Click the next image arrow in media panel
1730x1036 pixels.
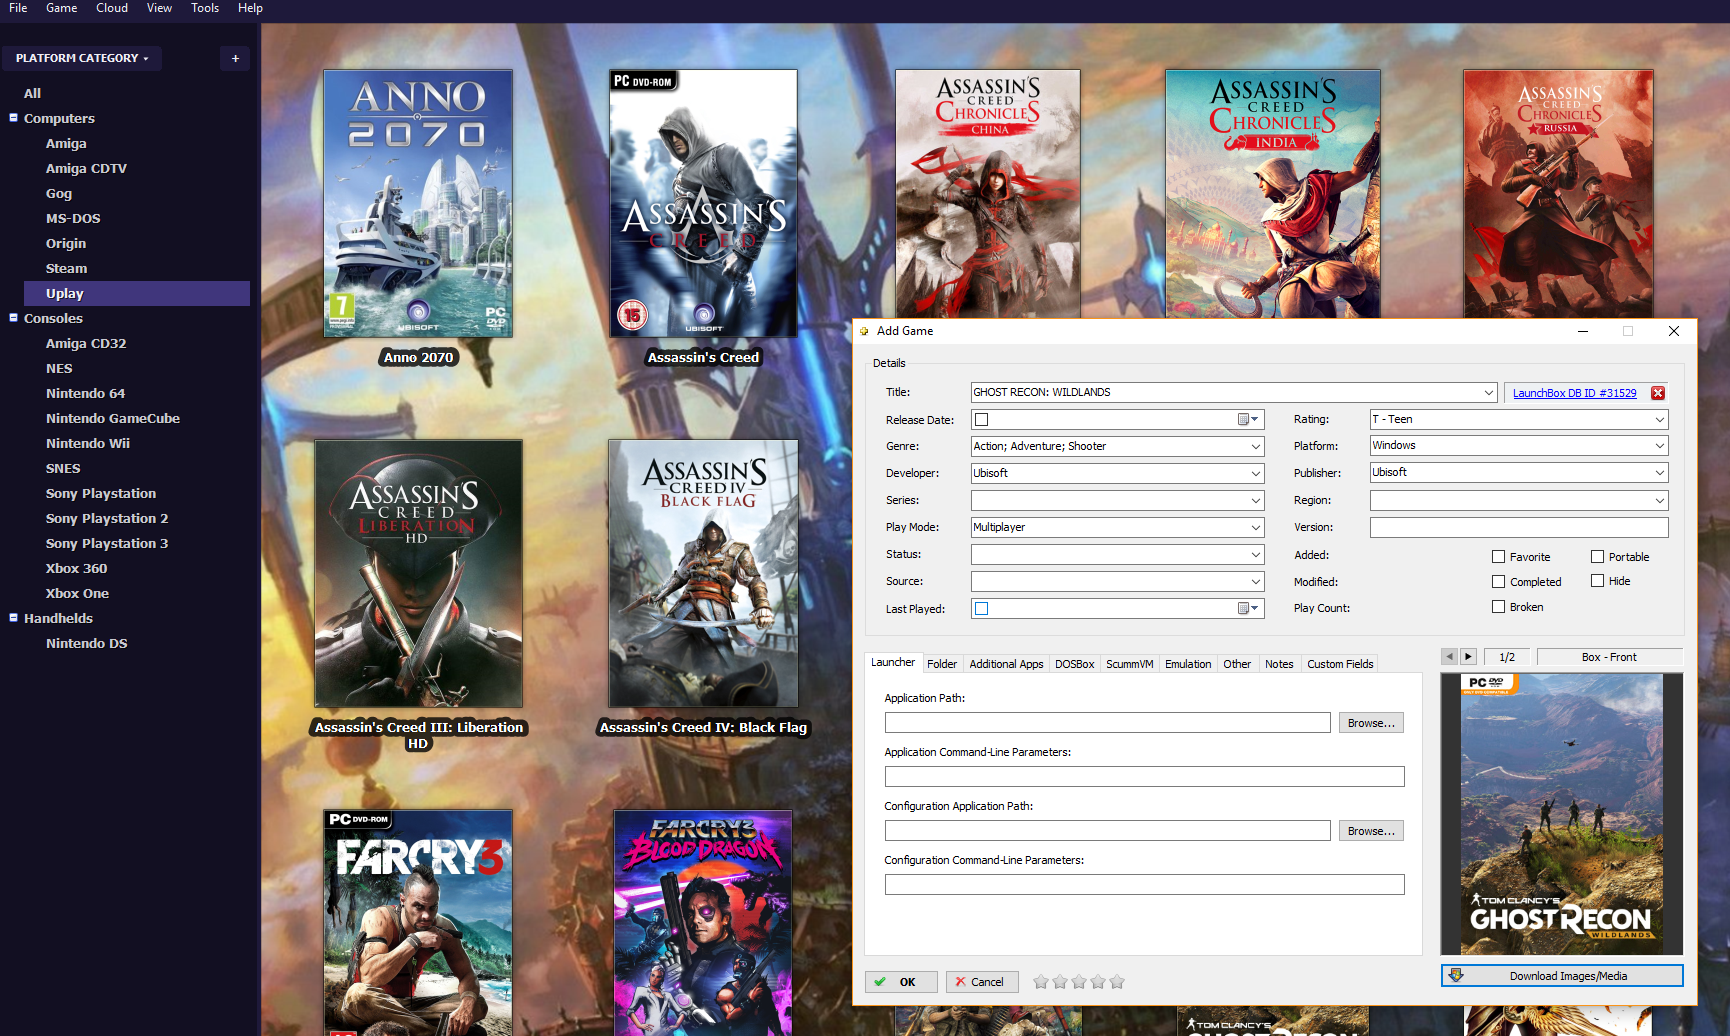1468,657
